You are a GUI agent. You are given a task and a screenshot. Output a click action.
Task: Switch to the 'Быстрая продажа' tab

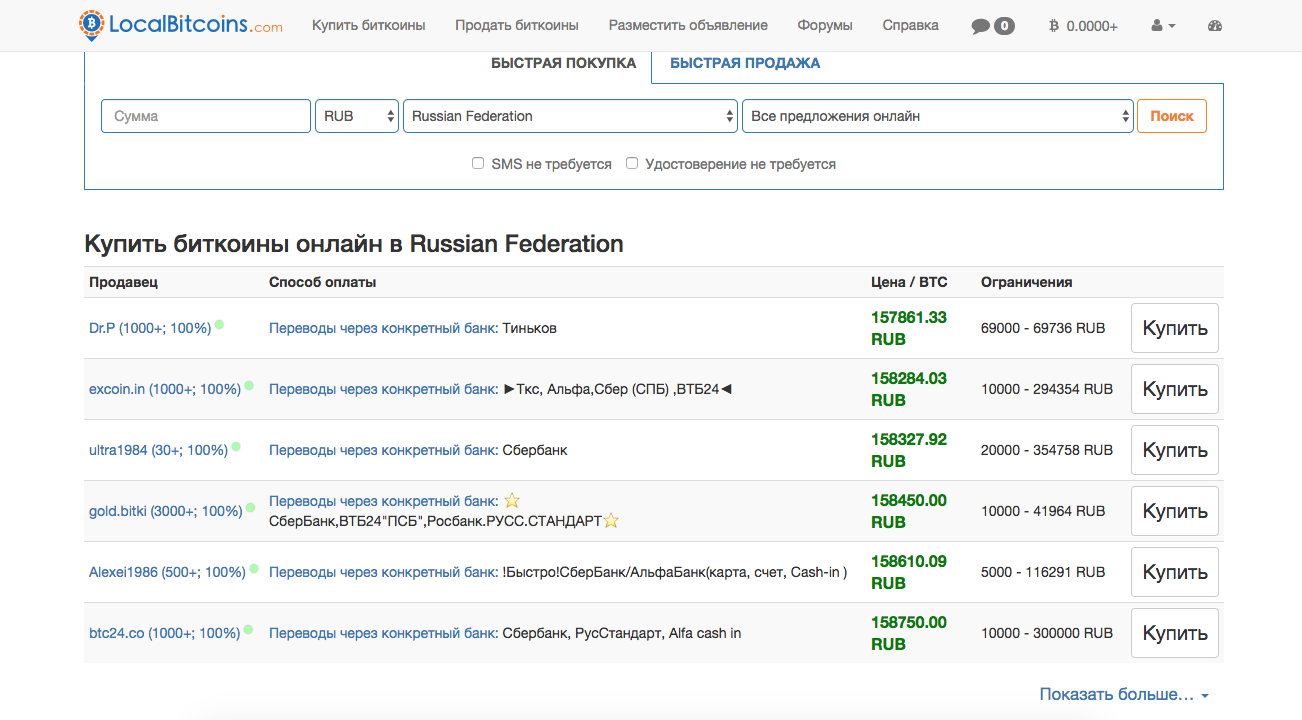coord(744,63)
